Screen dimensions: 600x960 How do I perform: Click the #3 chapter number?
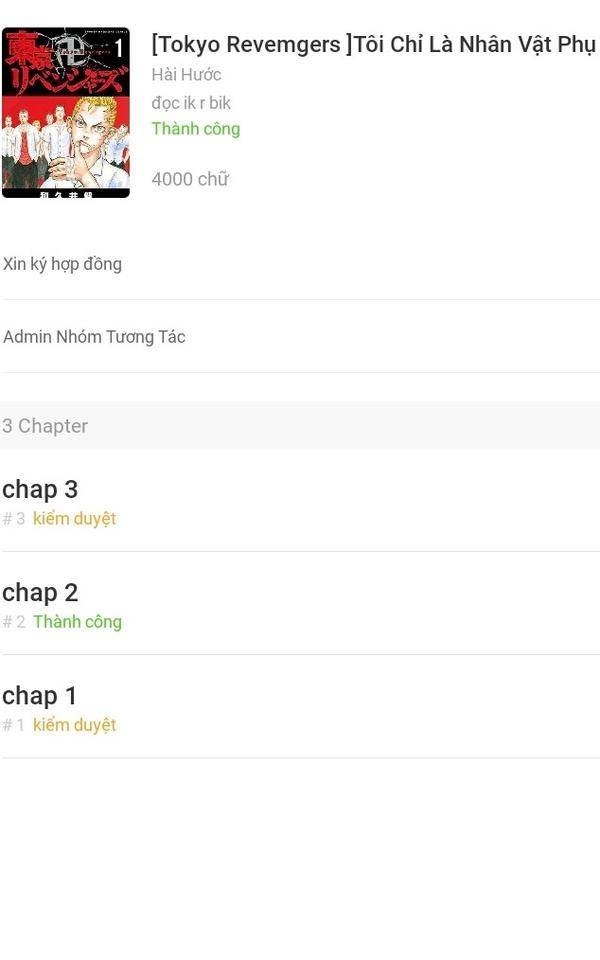point(13,519)
